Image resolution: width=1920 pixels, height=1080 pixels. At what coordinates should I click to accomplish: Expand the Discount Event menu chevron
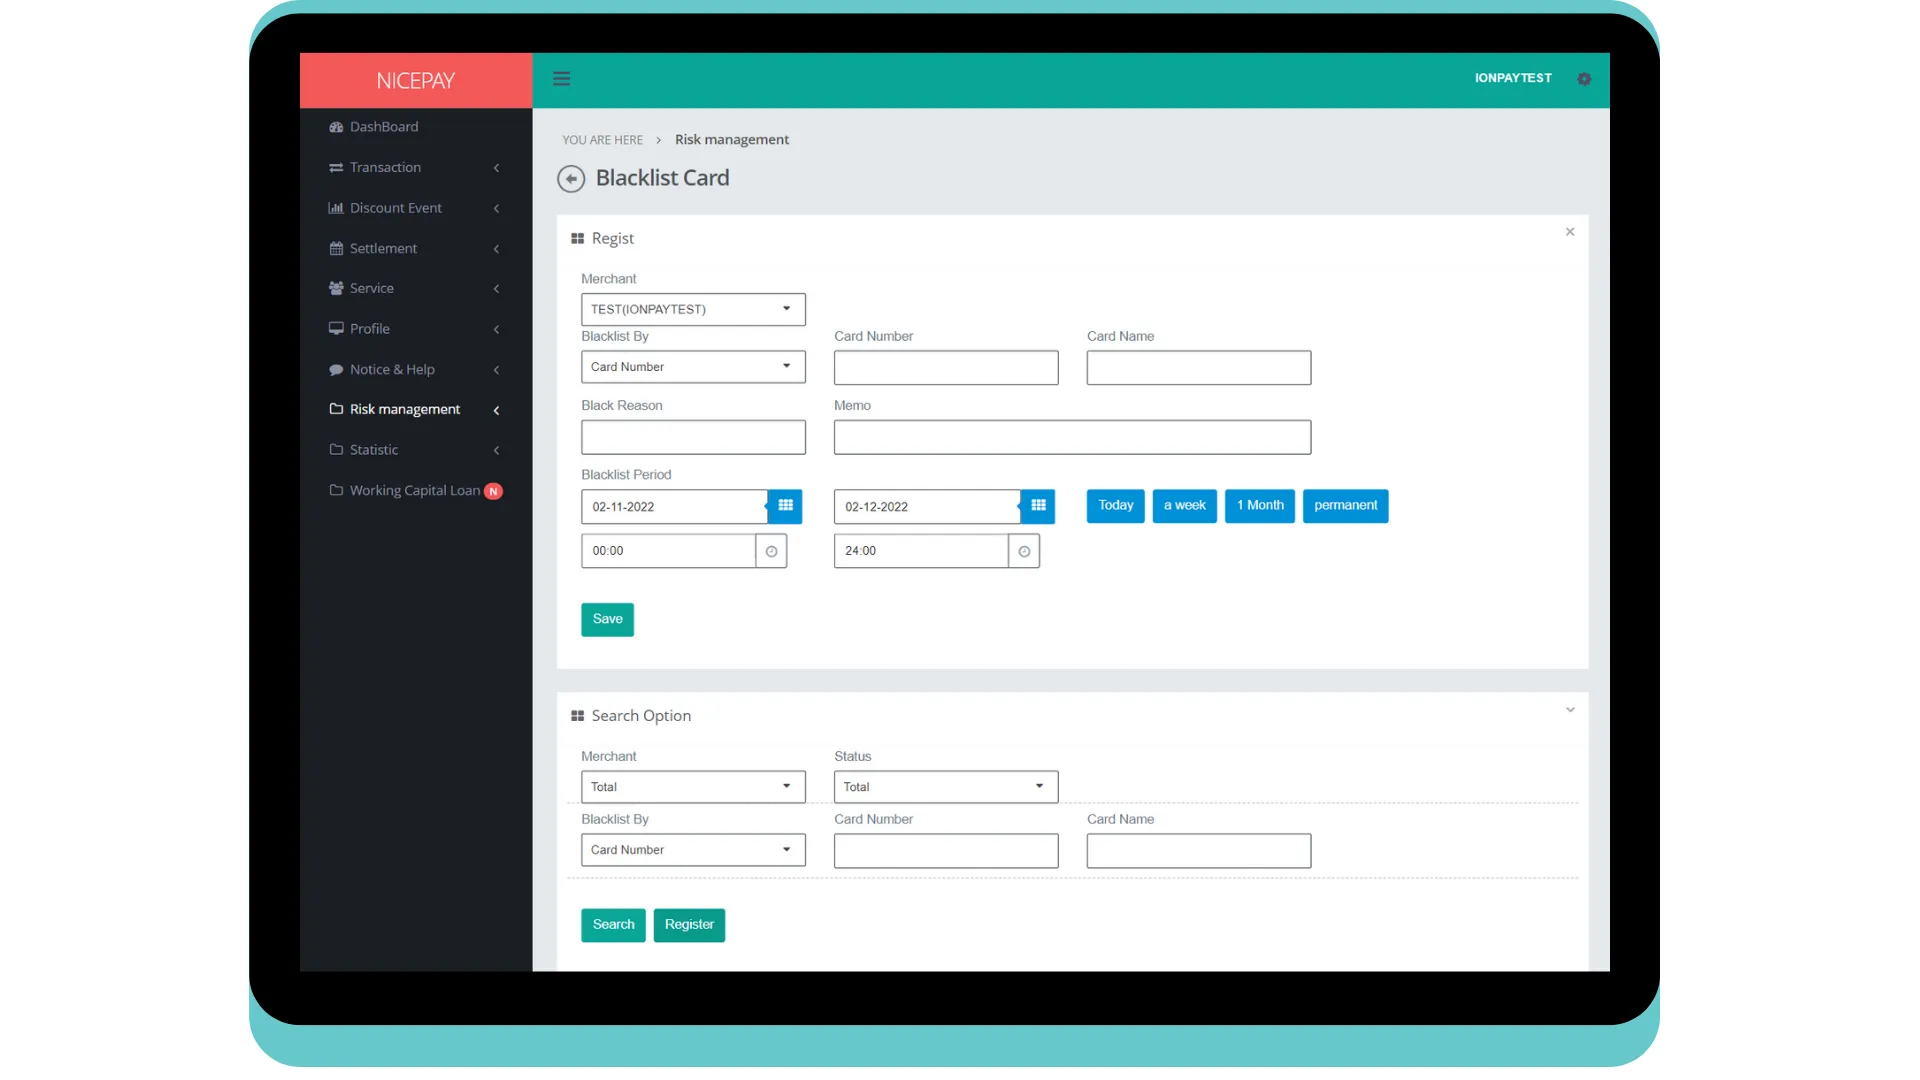tap(497, 207)
